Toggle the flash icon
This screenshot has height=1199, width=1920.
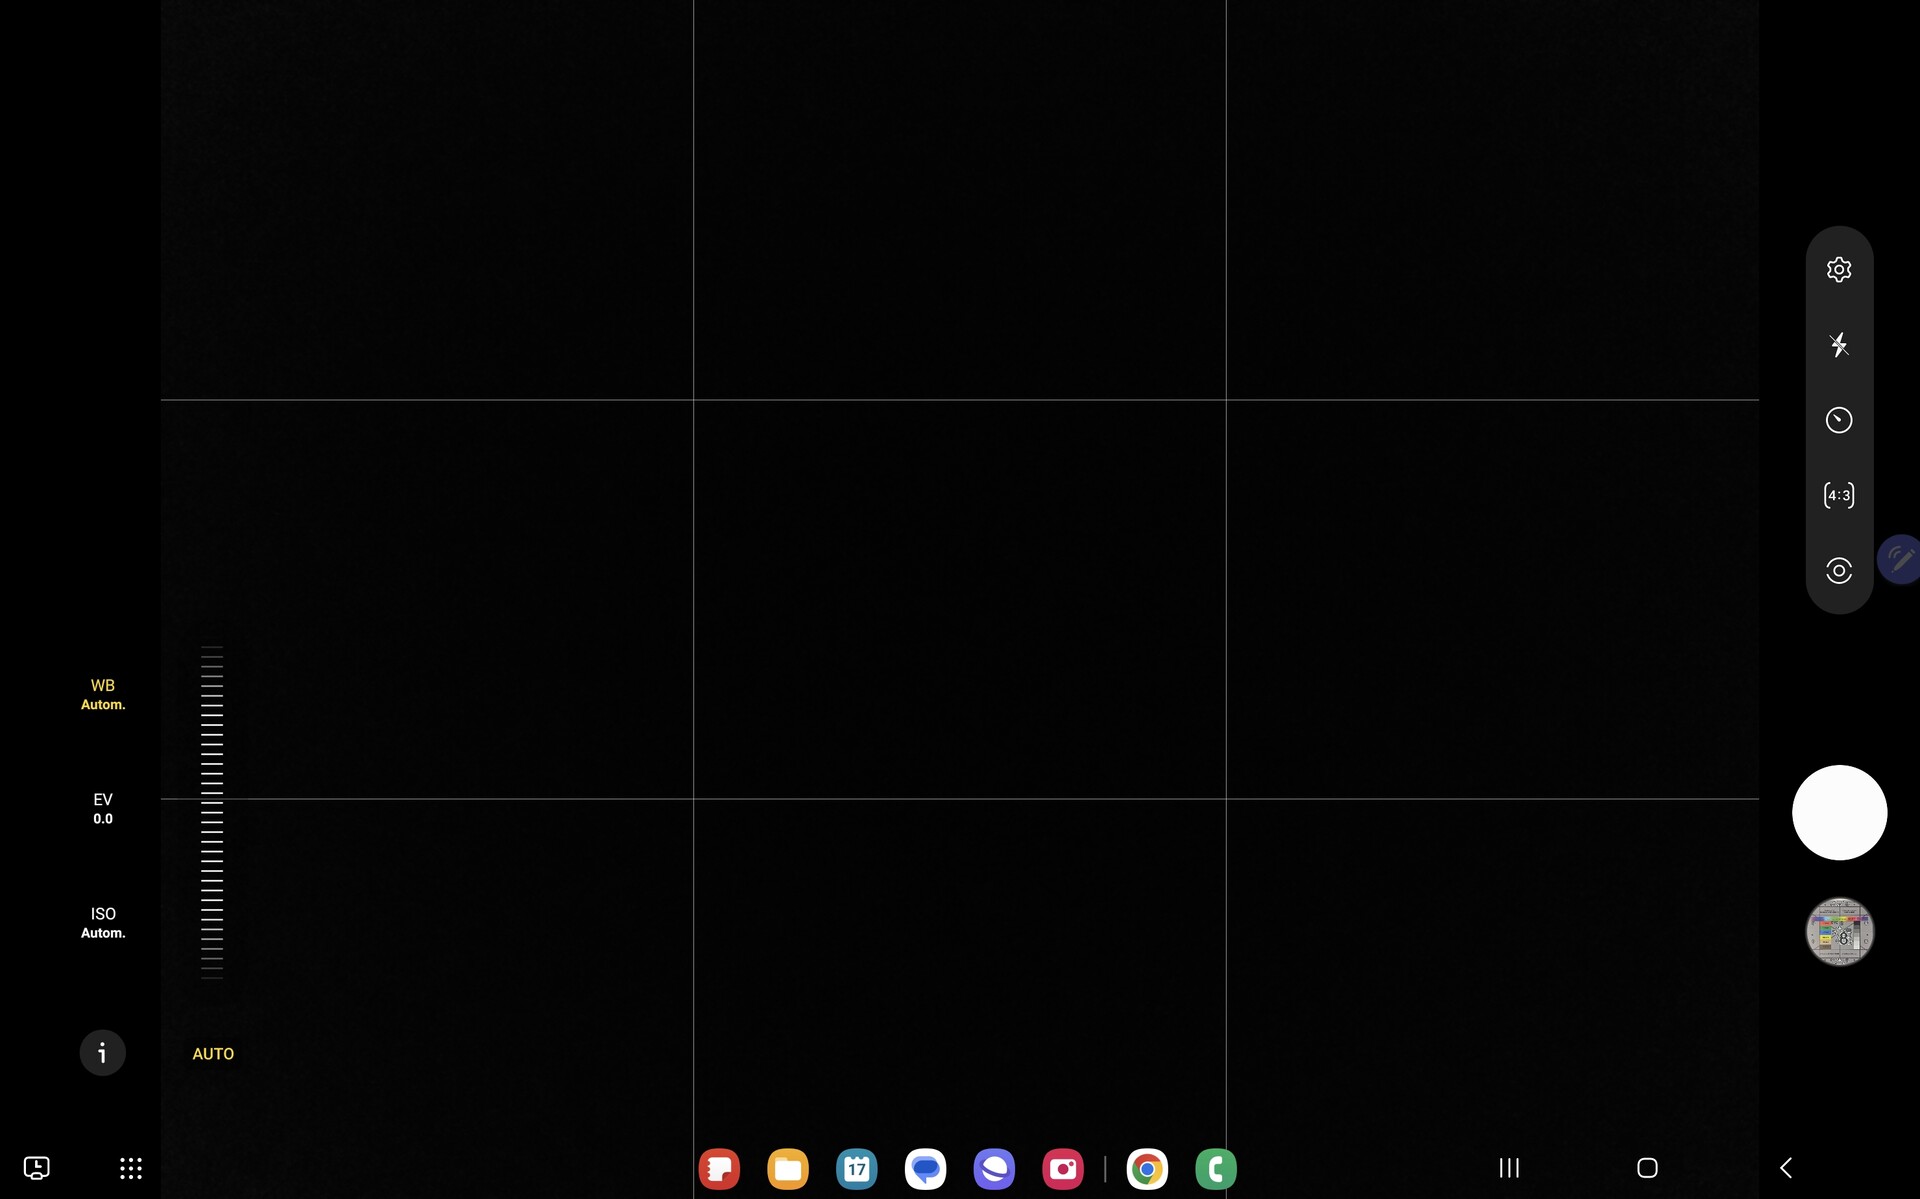(1838, 345)
